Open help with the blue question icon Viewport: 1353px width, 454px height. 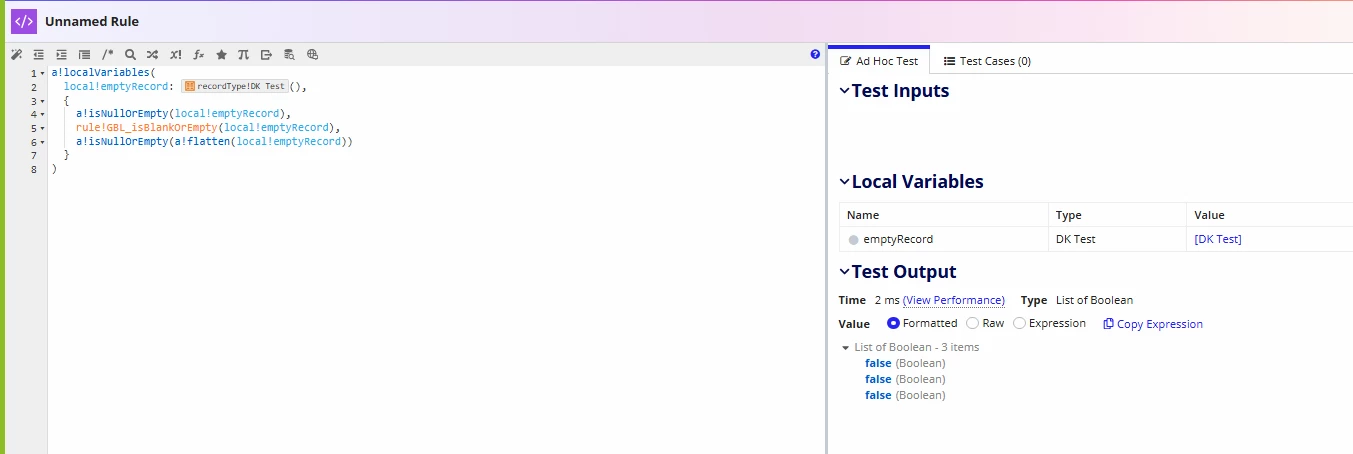click(x=815, y=55)
